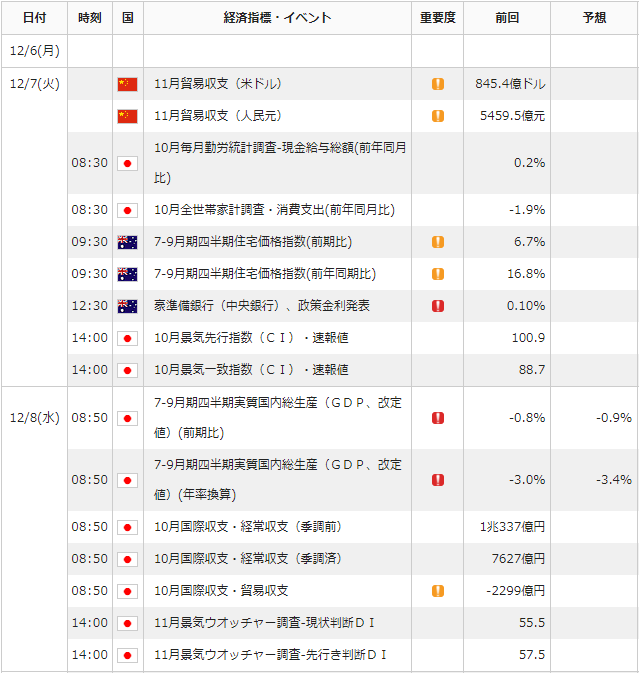Click the 12:30 time cell
639x673 pixels.
point(90,306)
